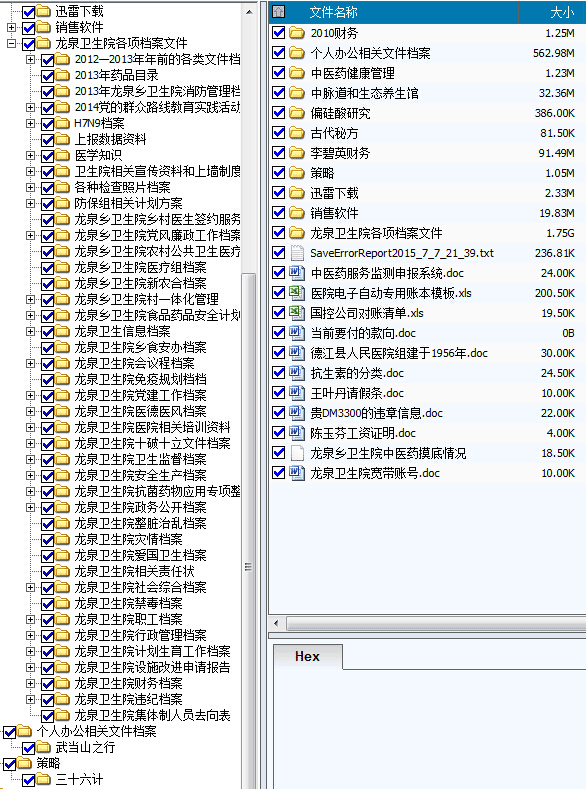The width and height of the screenshot is (586, 789).
Task: Click the text file icon of SaveErrorReport2015_7_7_21_39.txt
Action: point(297,253)
